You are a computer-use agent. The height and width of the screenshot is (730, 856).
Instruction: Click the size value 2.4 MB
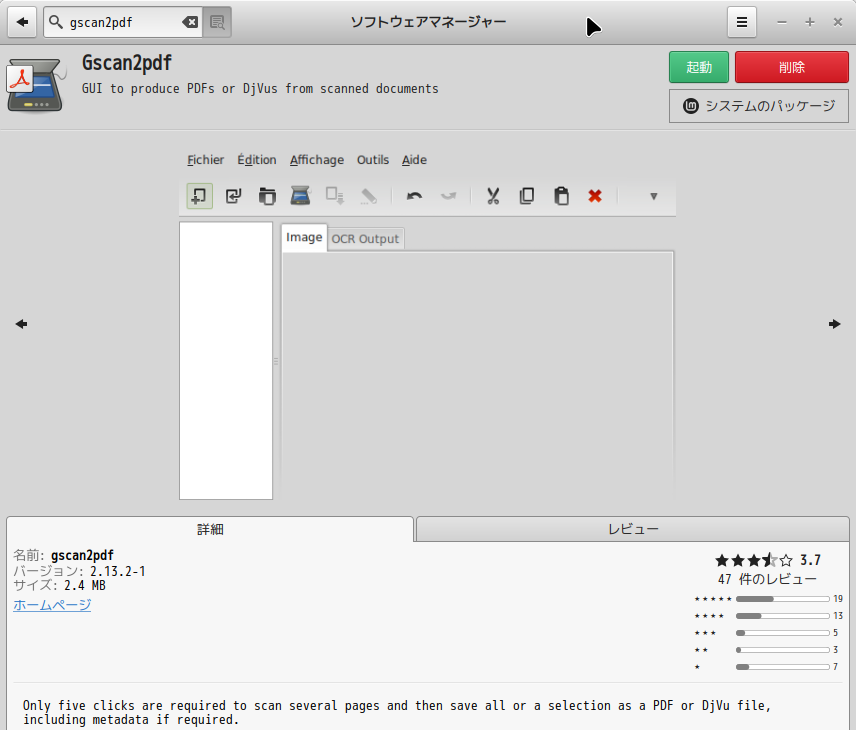tap(85, 585)
